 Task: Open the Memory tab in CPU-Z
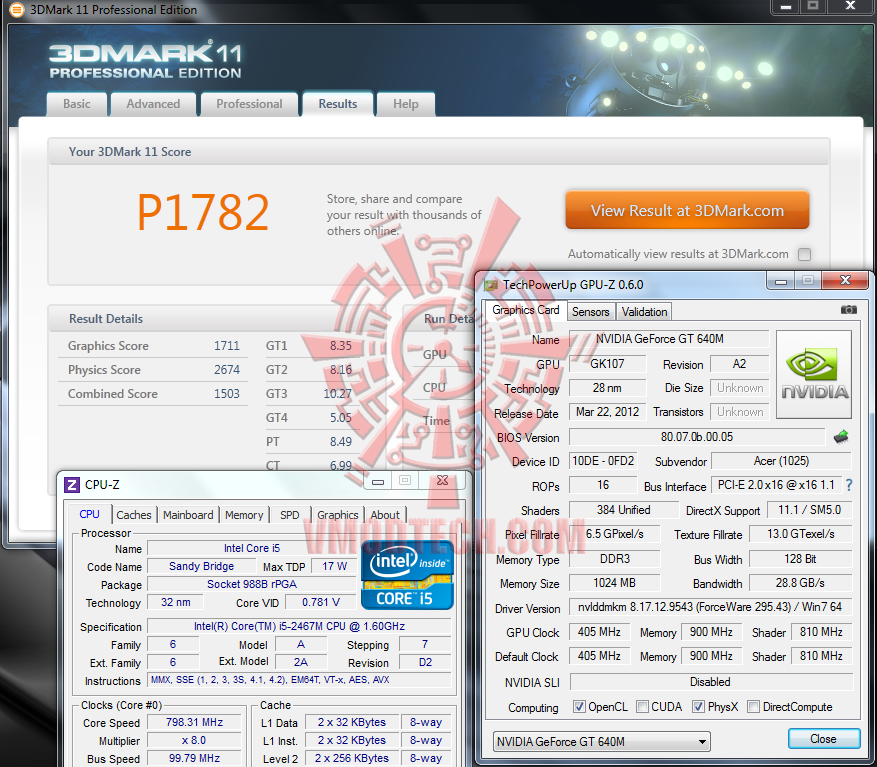click(x=244, y=515)
